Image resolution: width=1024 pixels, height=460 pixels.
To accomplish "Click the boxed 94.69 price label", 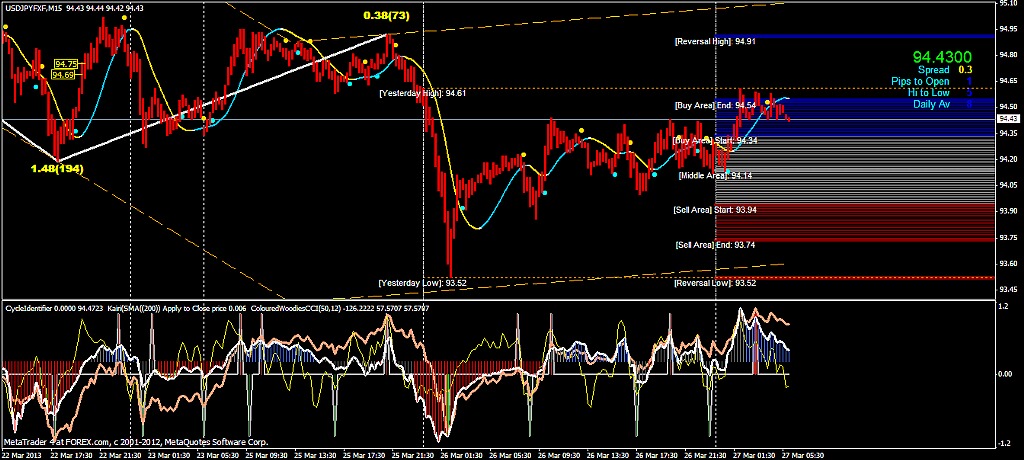I will click(63, 75).
